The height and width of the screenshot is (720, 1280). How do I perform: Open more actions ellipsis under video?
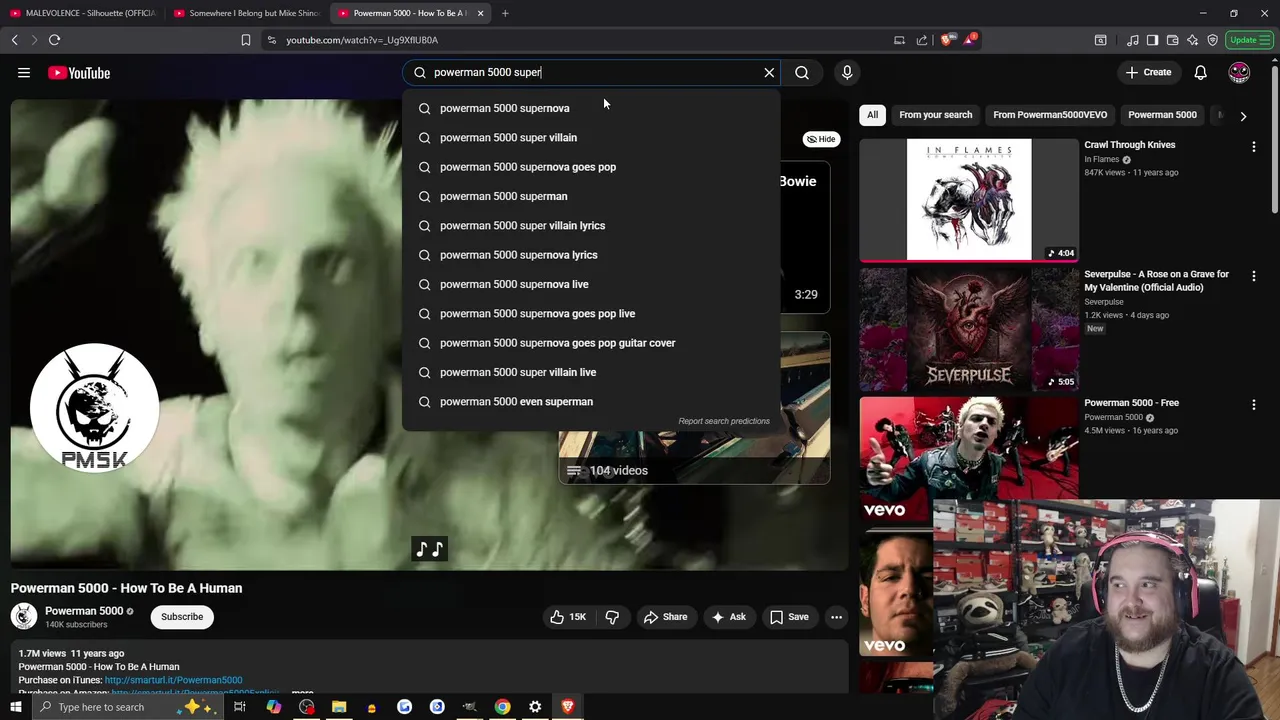pyautogui.click(x=836, y=617)
